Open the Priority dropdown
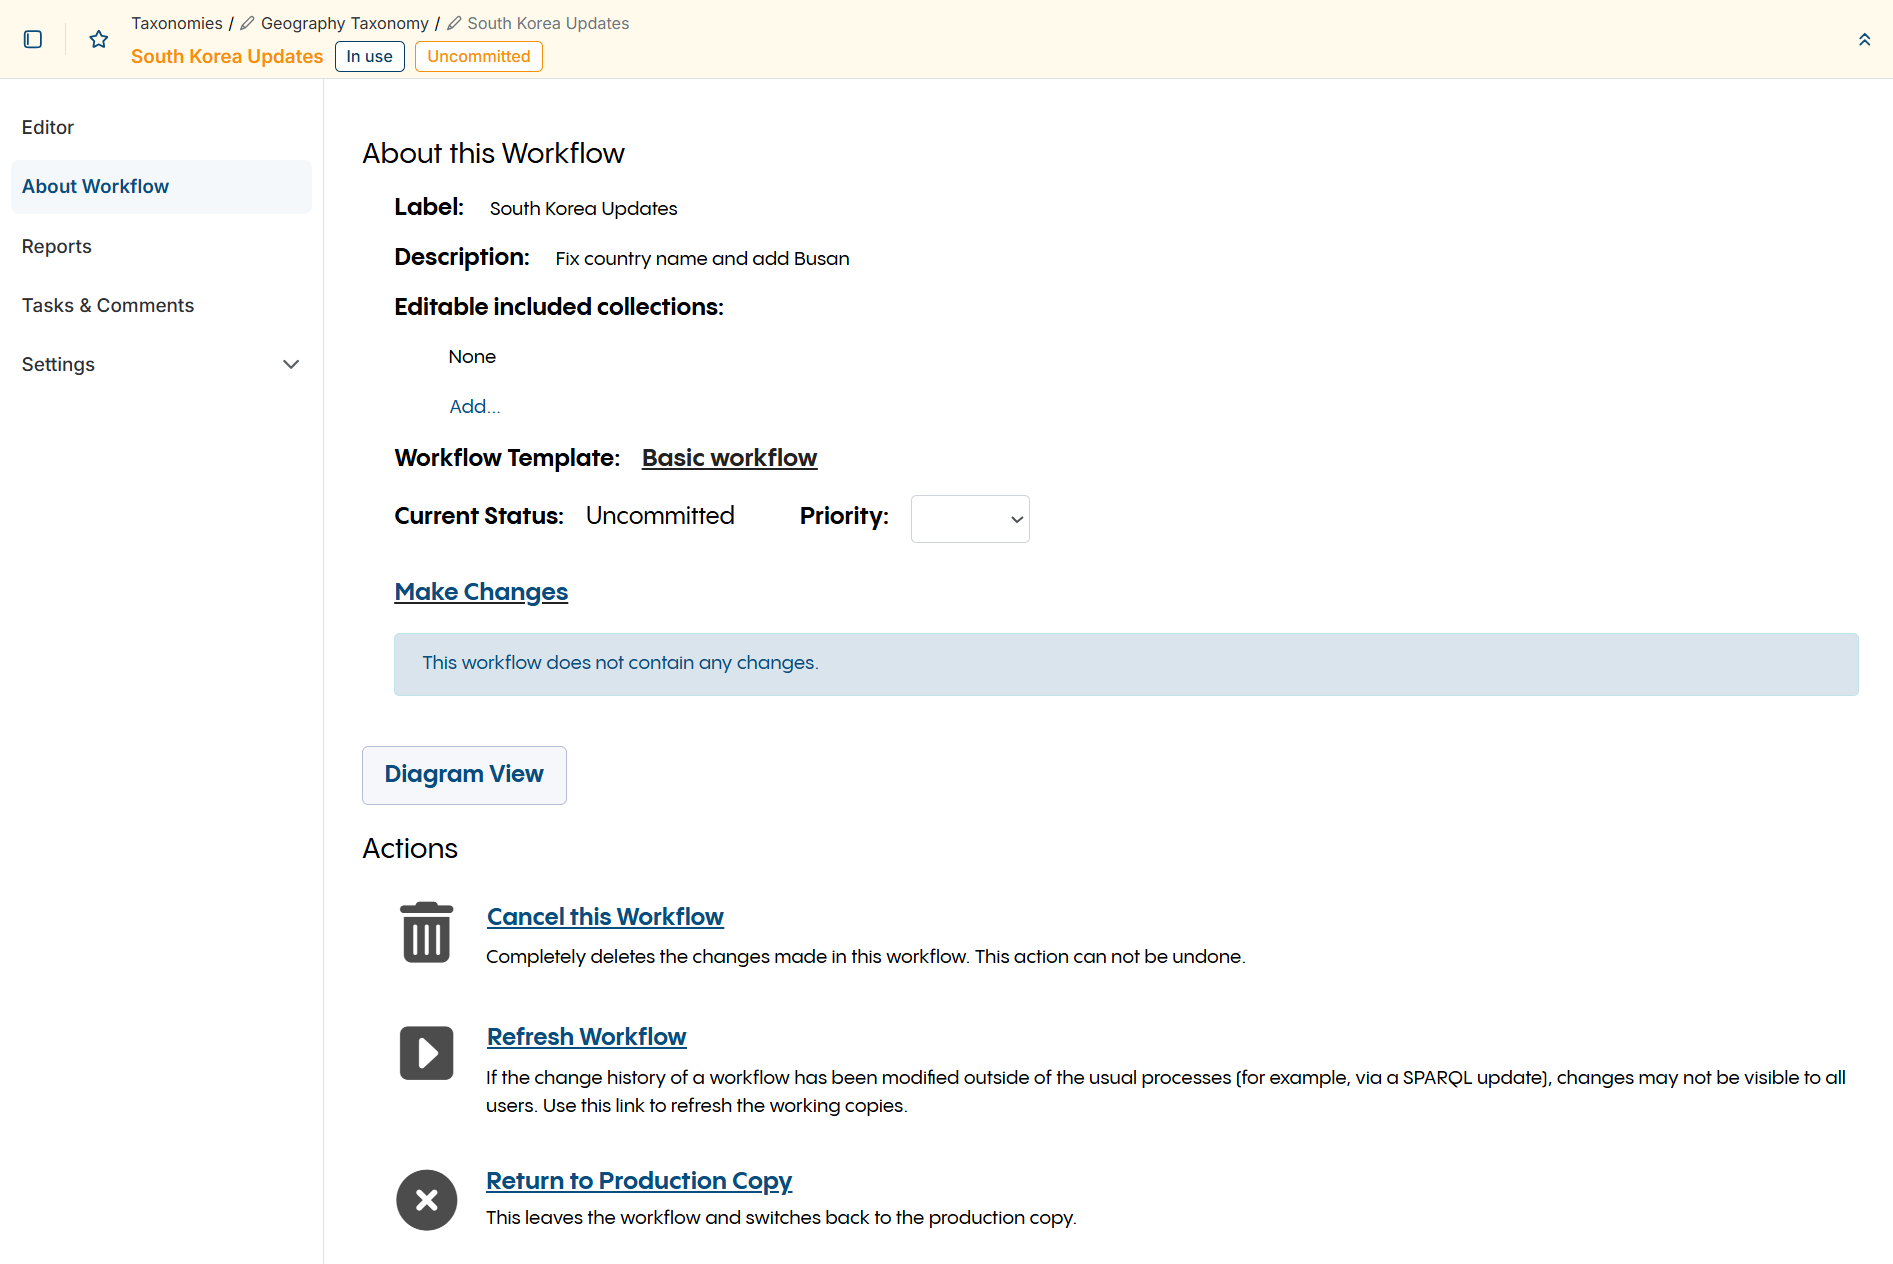Viewport: 1893px width, 1264px height. click(969, 518)
